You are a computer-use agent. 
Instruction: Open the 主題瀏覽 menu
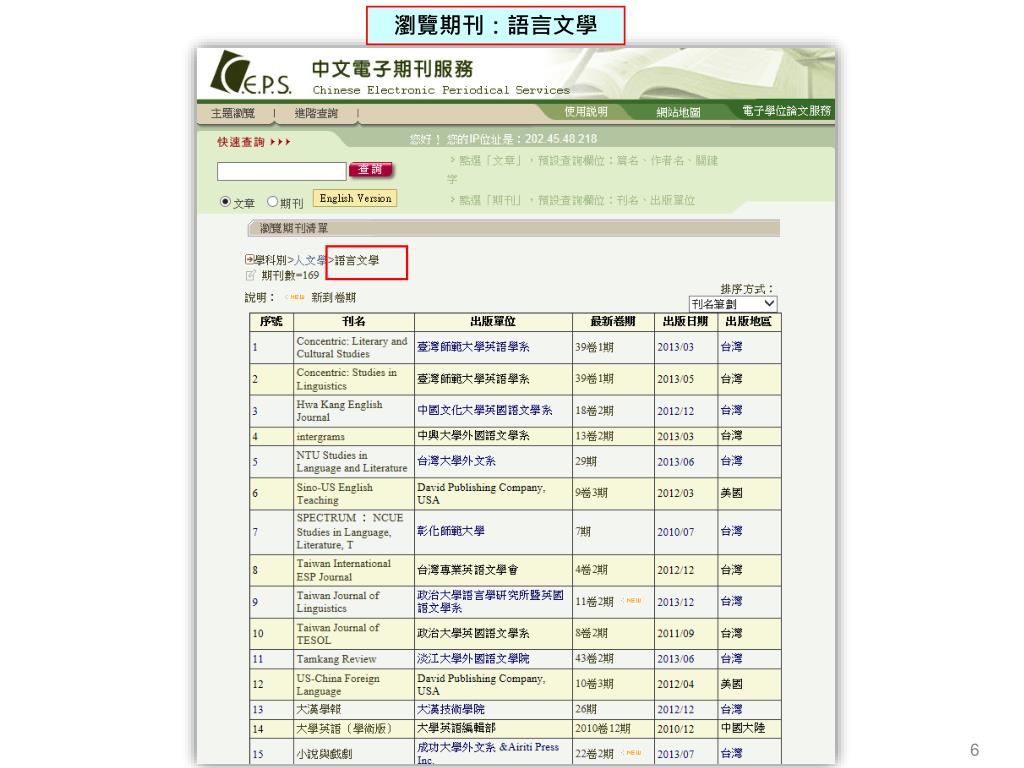coord(233,114)
